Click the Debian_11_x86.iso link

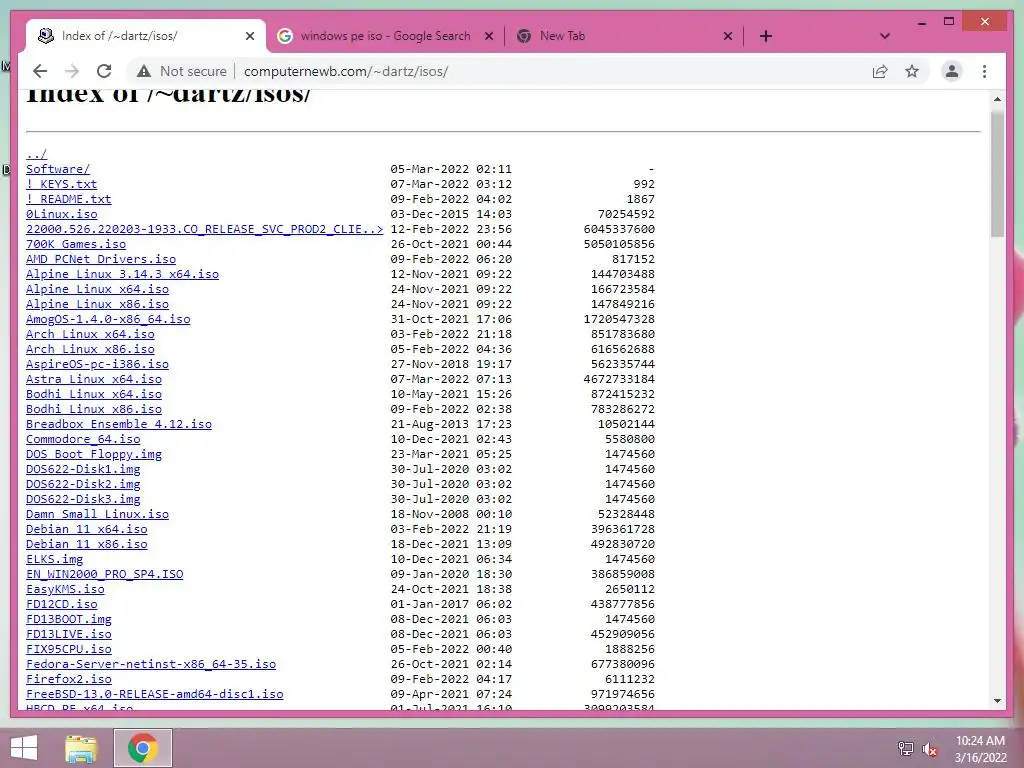86,545
